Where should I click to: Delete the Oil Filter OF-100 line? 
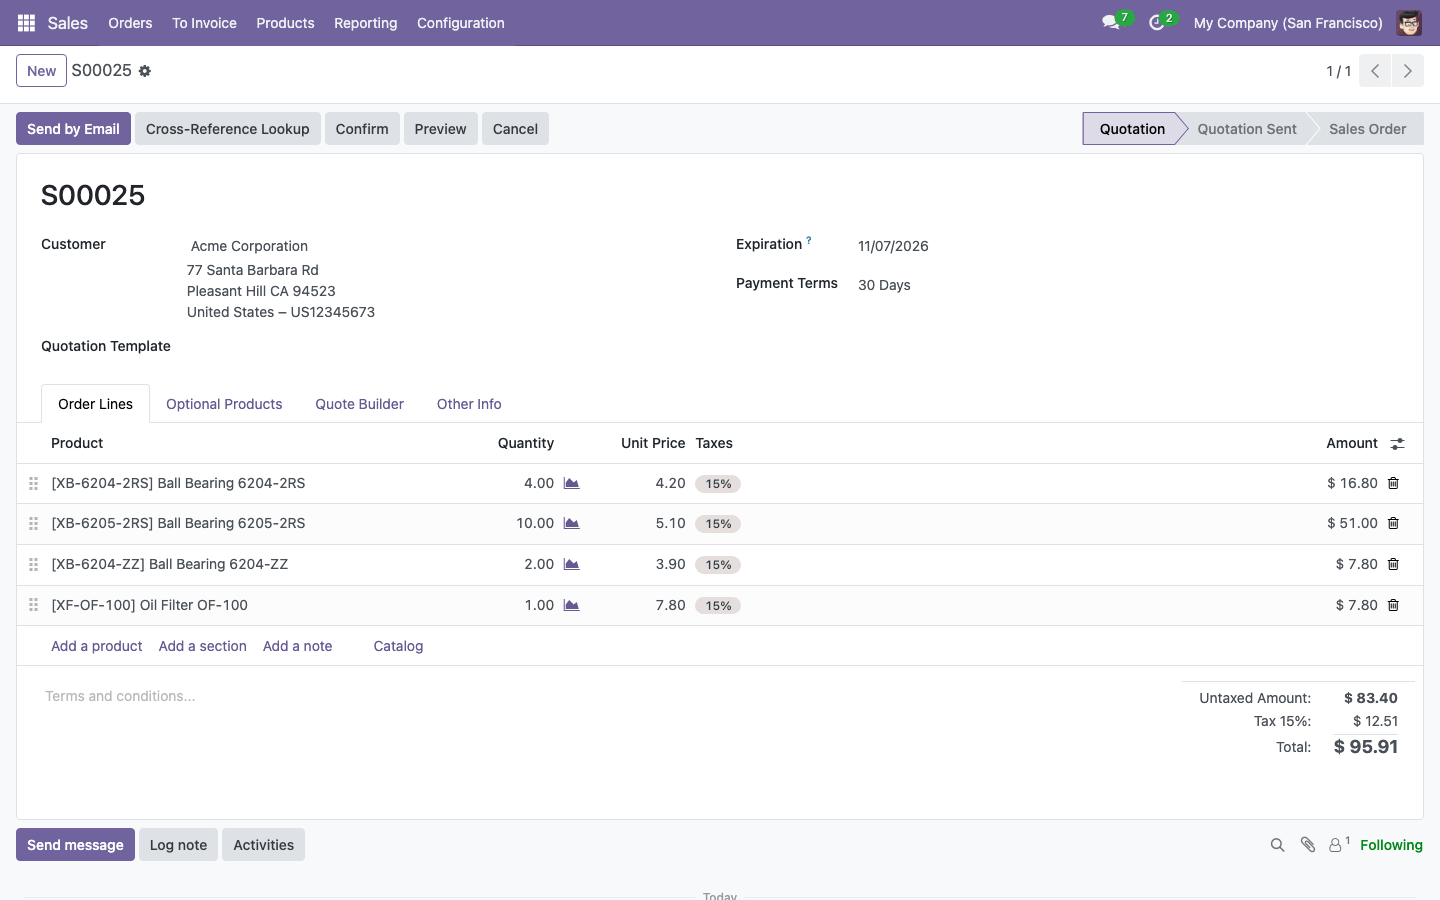[1393, 605]
